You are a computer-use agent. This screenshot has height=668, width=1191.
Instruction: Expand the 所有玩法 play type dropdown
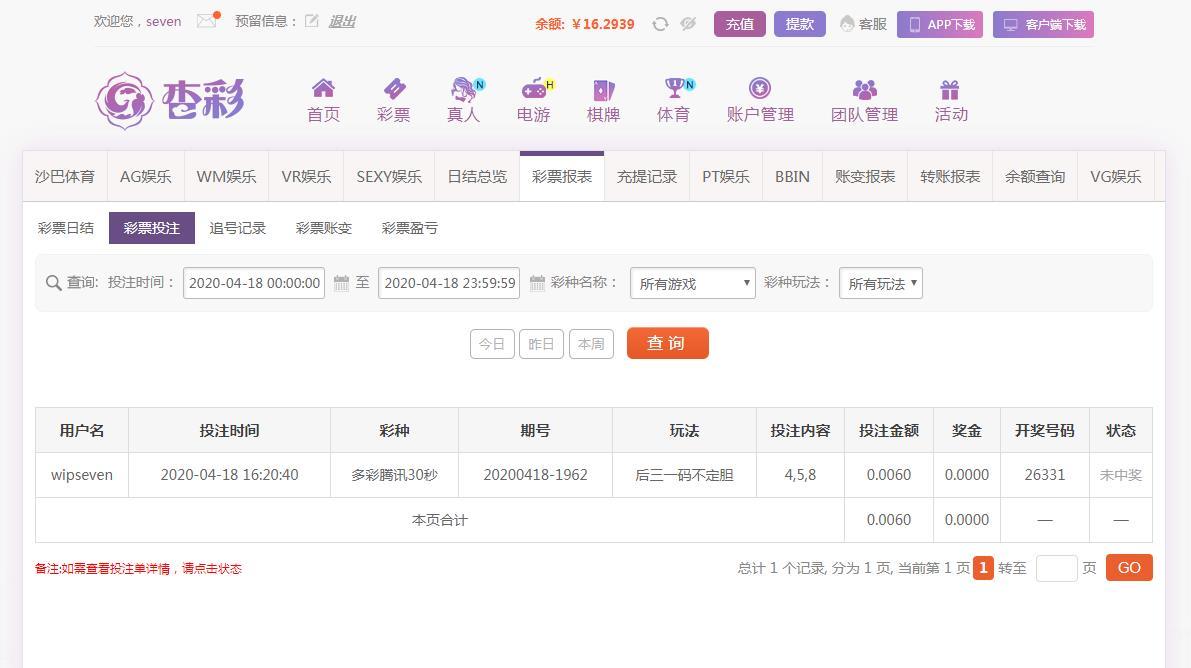pyautogui.click(x=880, y=283)
